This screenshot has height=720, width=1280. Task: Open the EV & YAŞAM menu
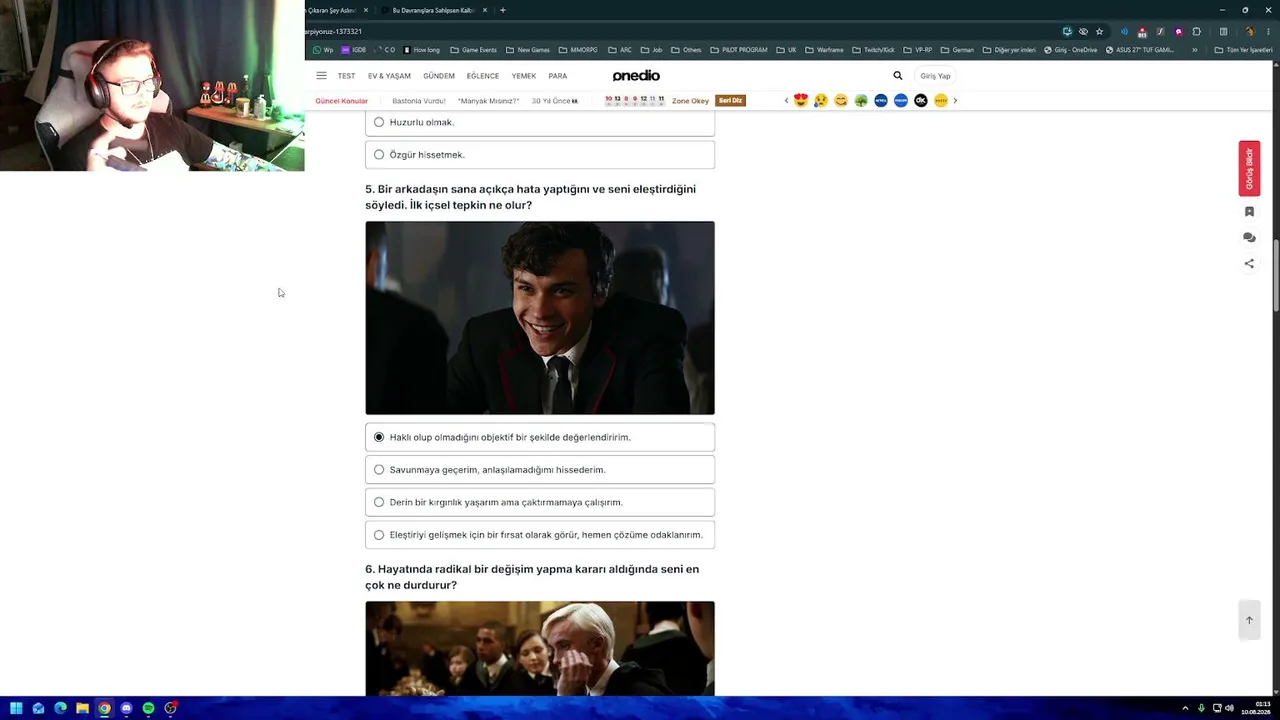tap(389, 76)
